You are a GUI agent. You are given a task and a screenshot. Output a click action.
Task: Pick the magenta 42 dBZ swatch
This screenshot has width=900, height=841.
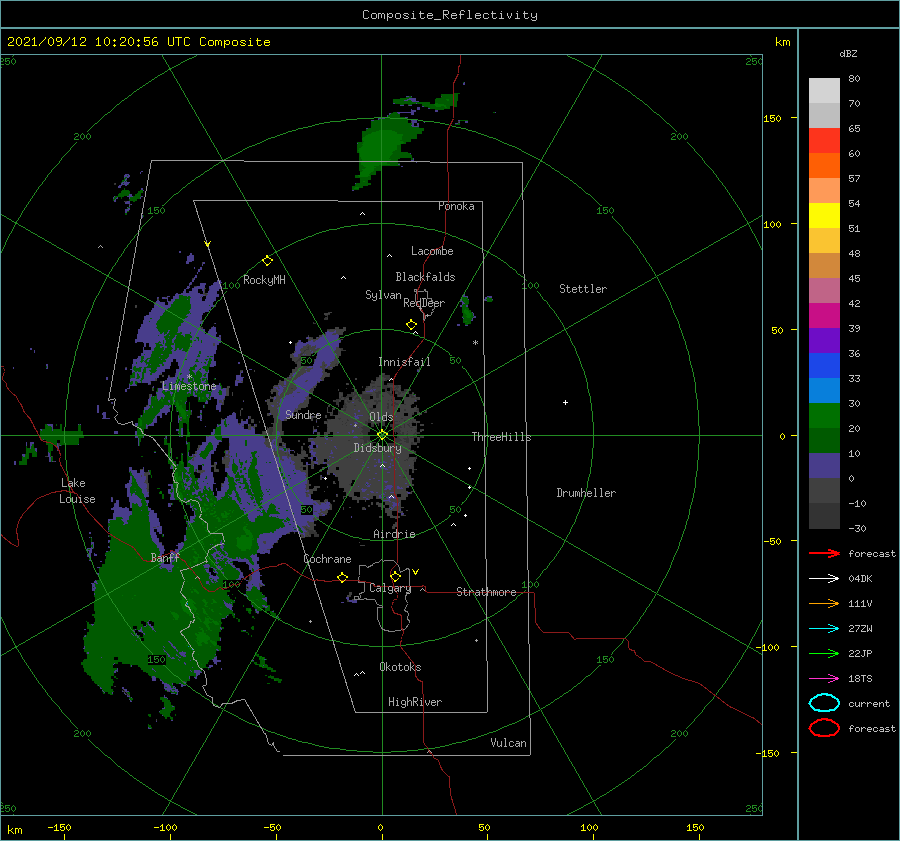point(824,315)
